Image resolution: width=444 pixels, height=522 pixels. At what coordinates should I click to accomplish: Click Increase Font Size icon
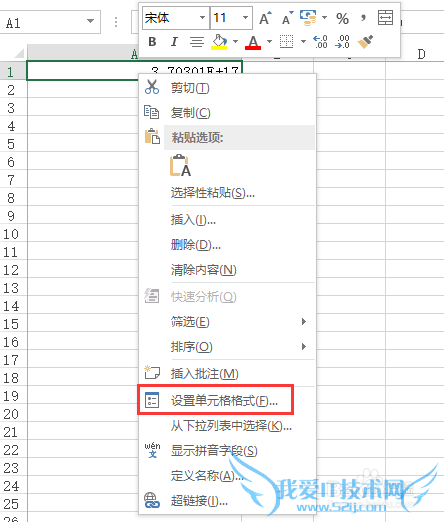(265, 18)
